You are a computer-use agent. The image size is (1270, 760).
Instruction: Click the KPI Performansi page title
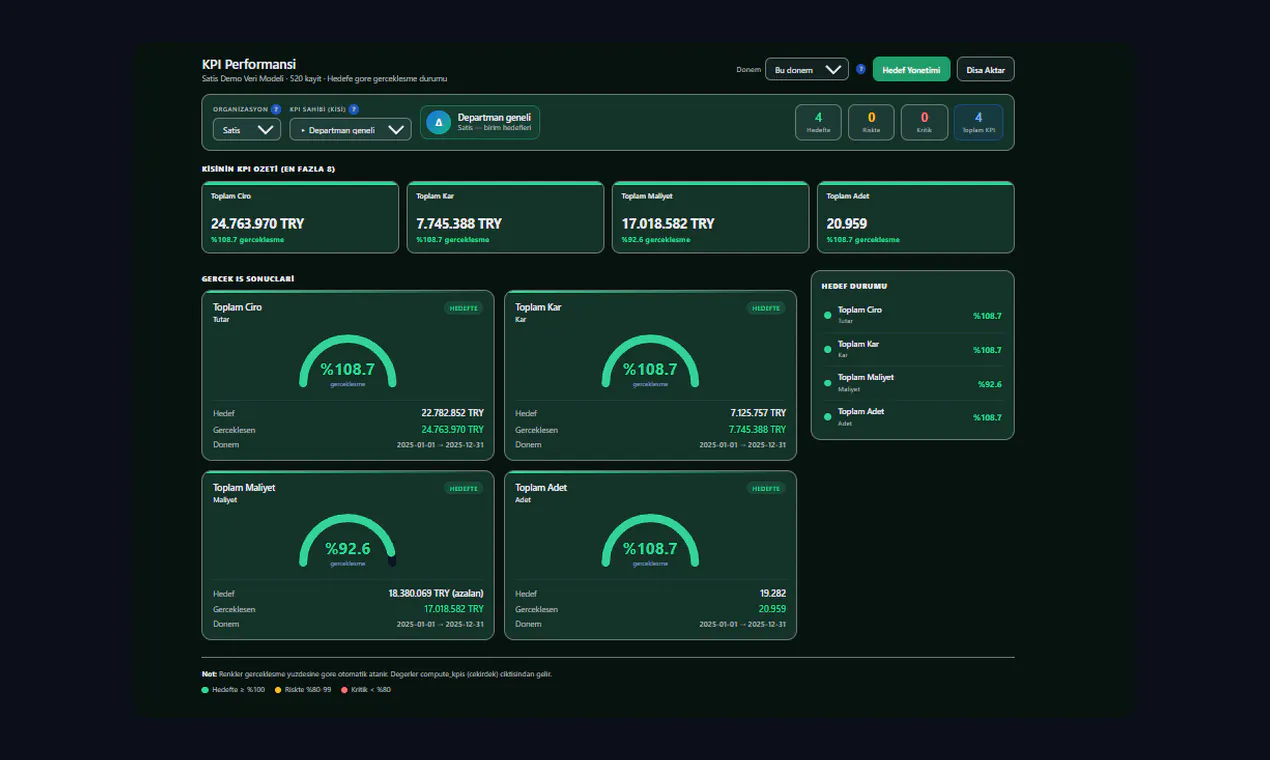(x=249, y=64)
